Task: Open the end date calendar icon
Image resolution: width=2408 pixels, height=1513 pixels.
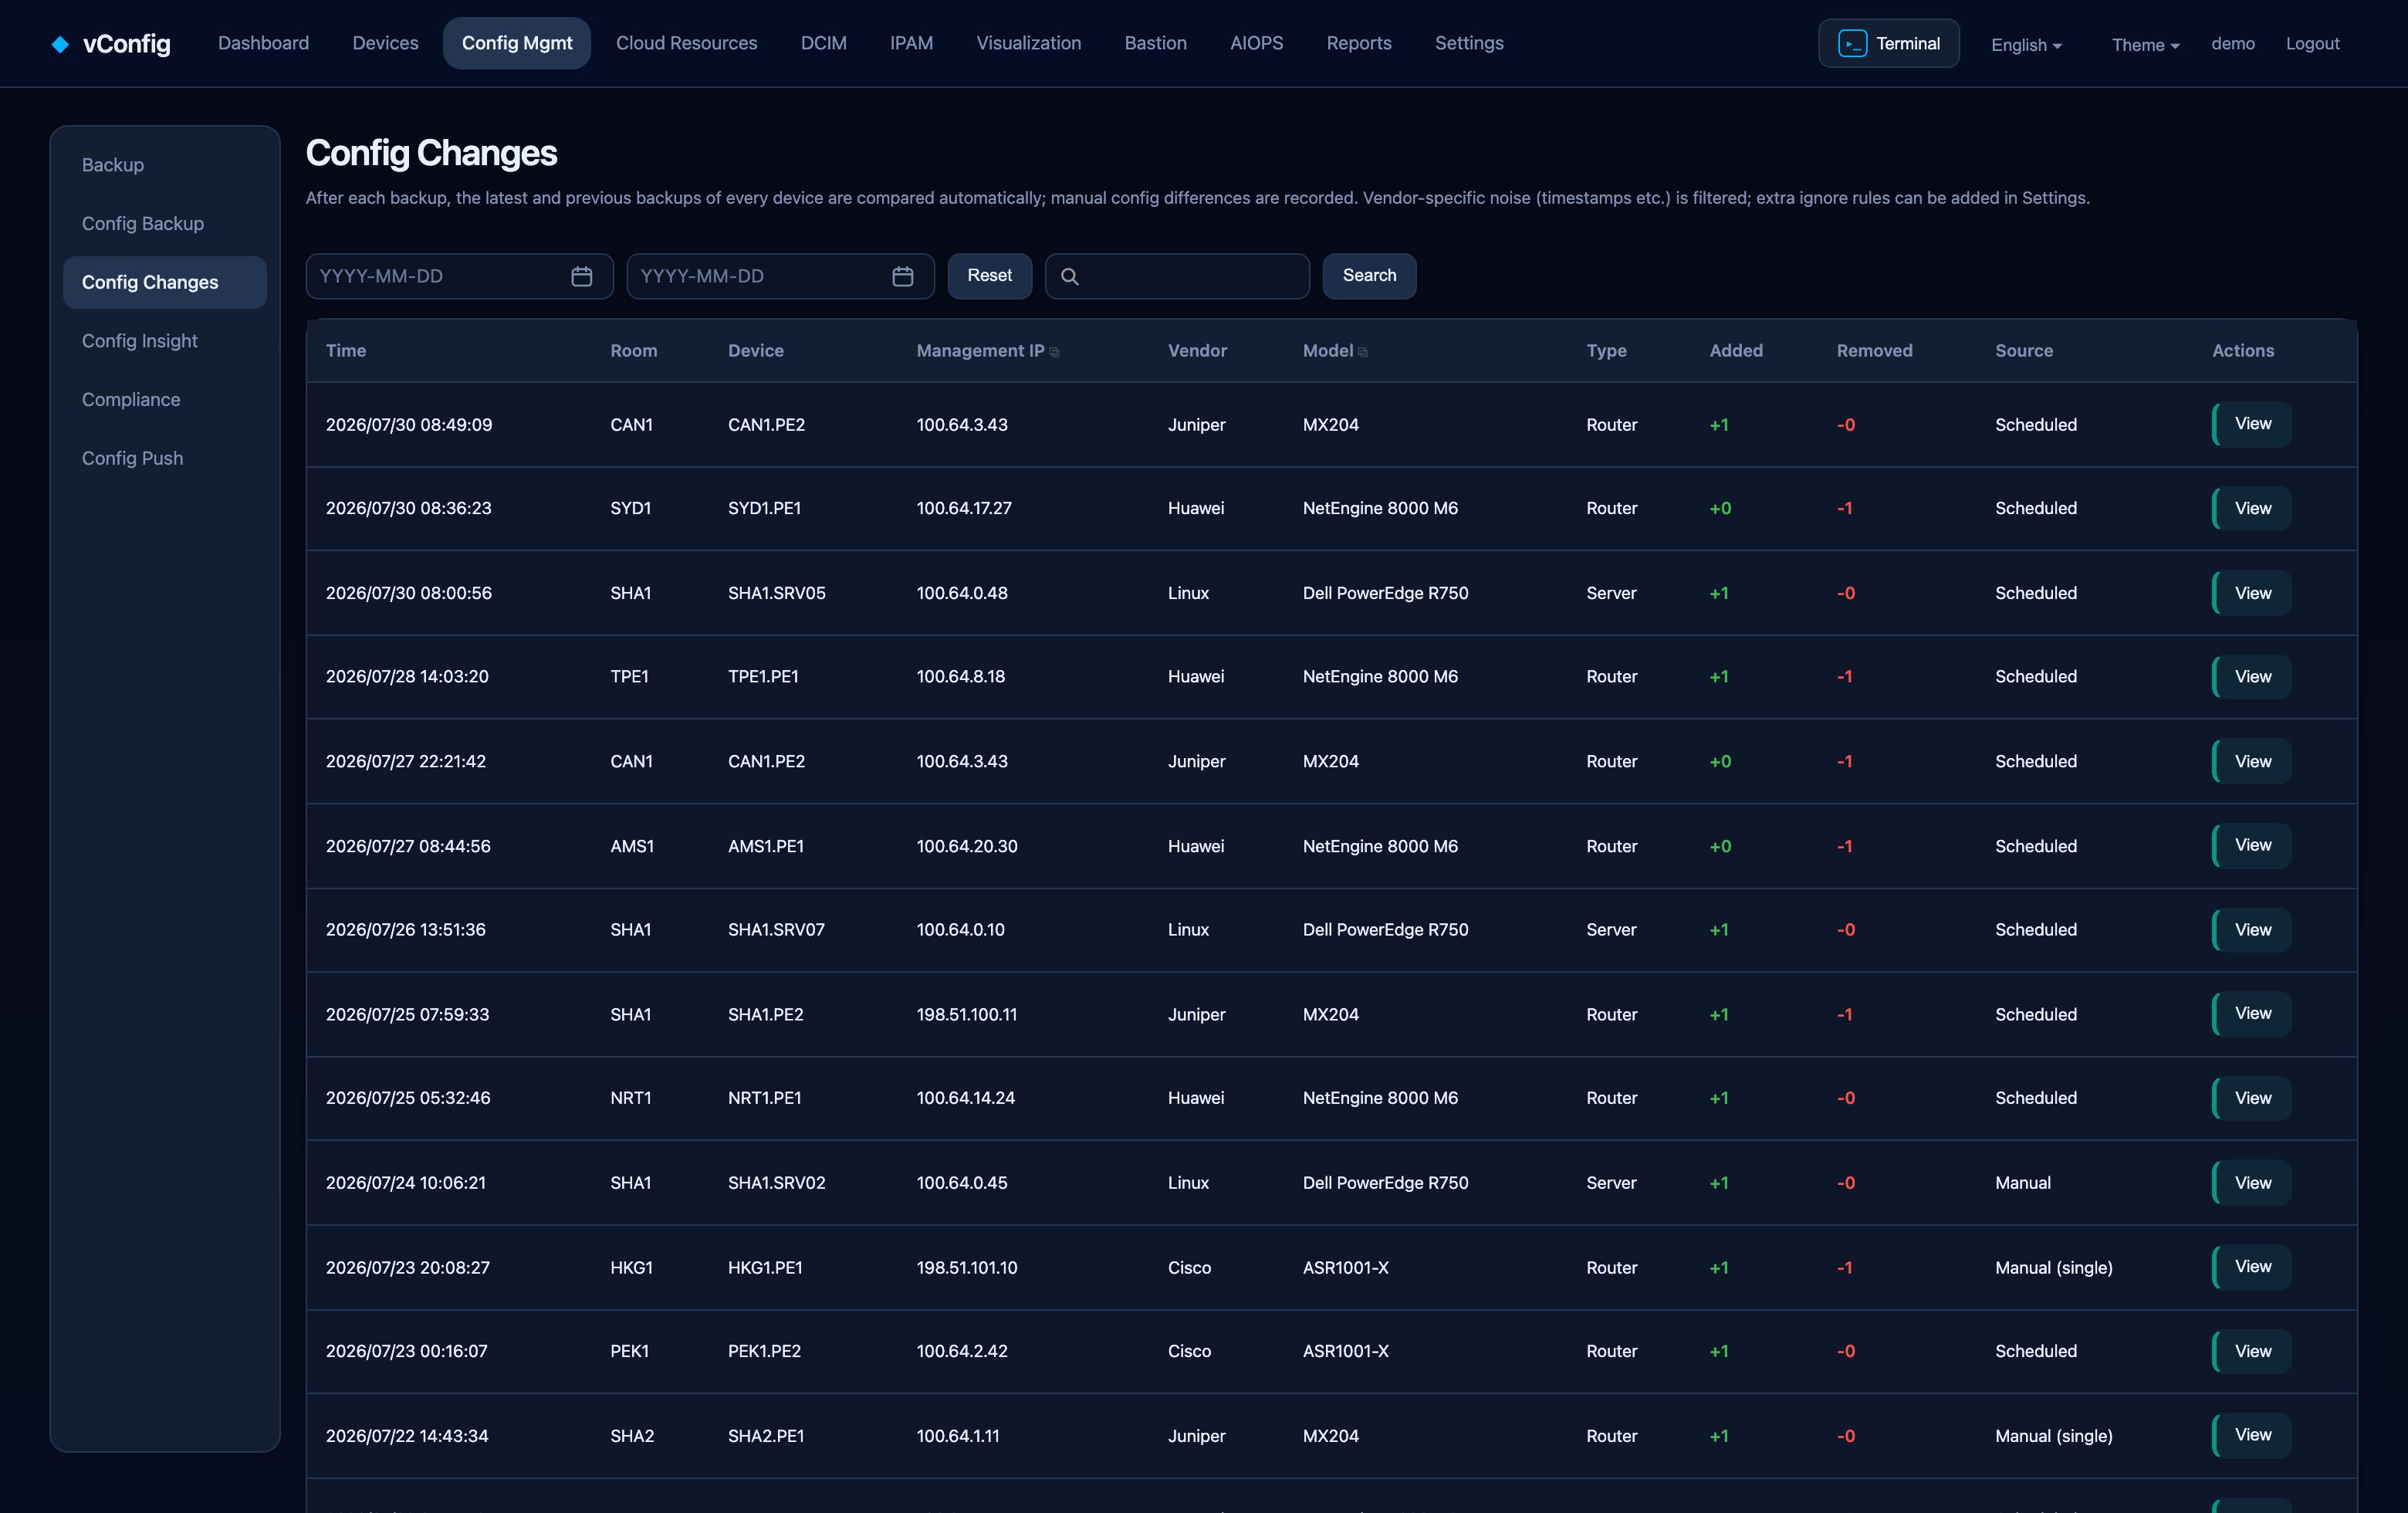Action: tap(902, 276)
